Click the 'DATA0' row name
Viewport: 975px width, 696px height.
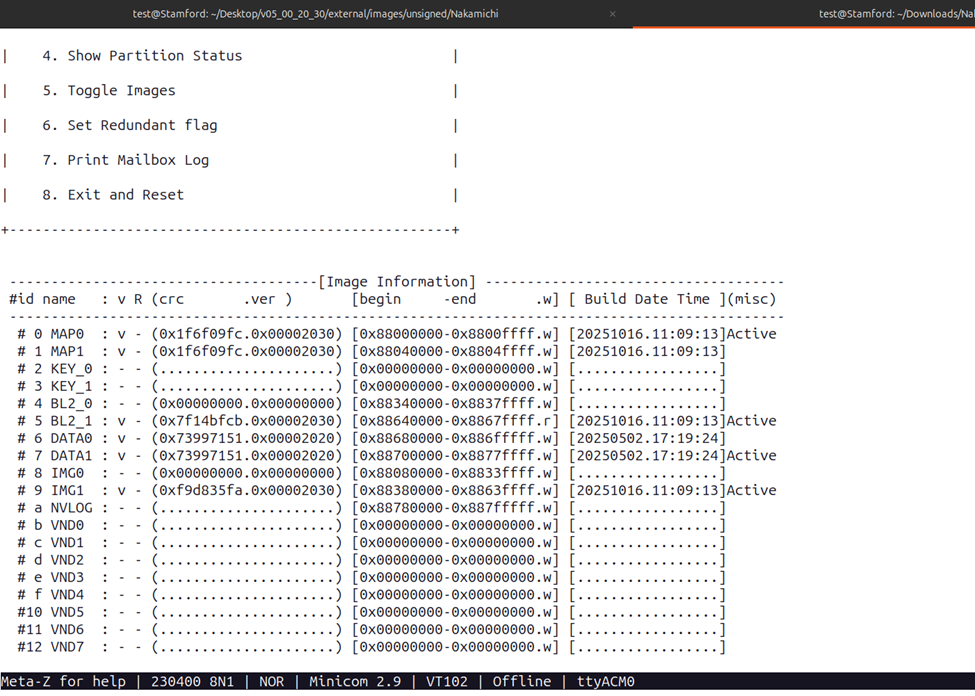71,438
